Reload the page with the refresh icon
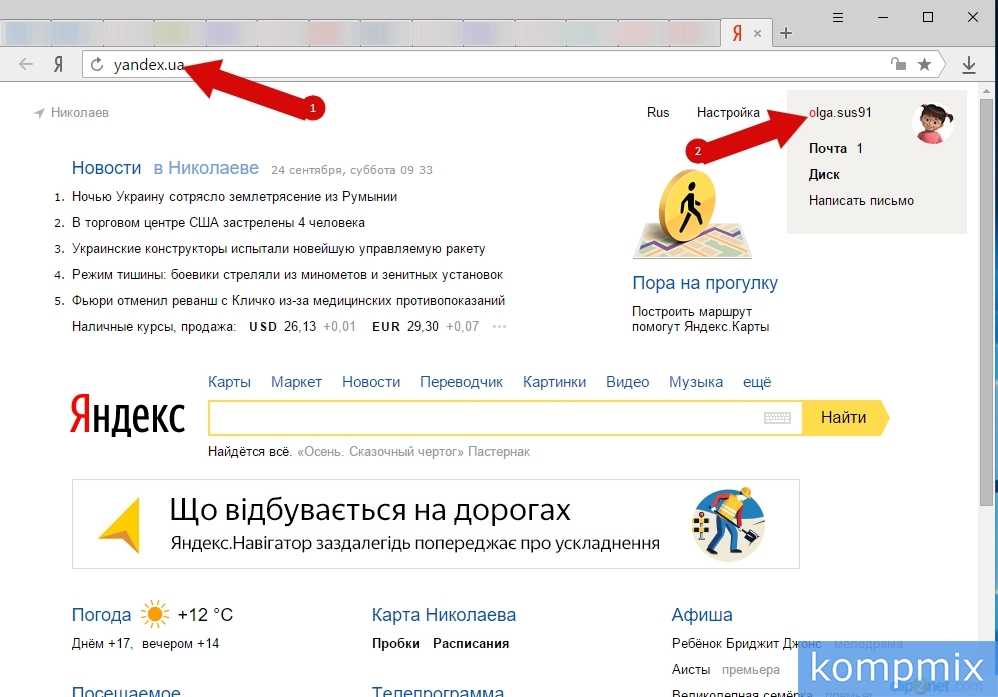Image resolution: width=998 pixels, height=697 pixels. click(97, 65)
